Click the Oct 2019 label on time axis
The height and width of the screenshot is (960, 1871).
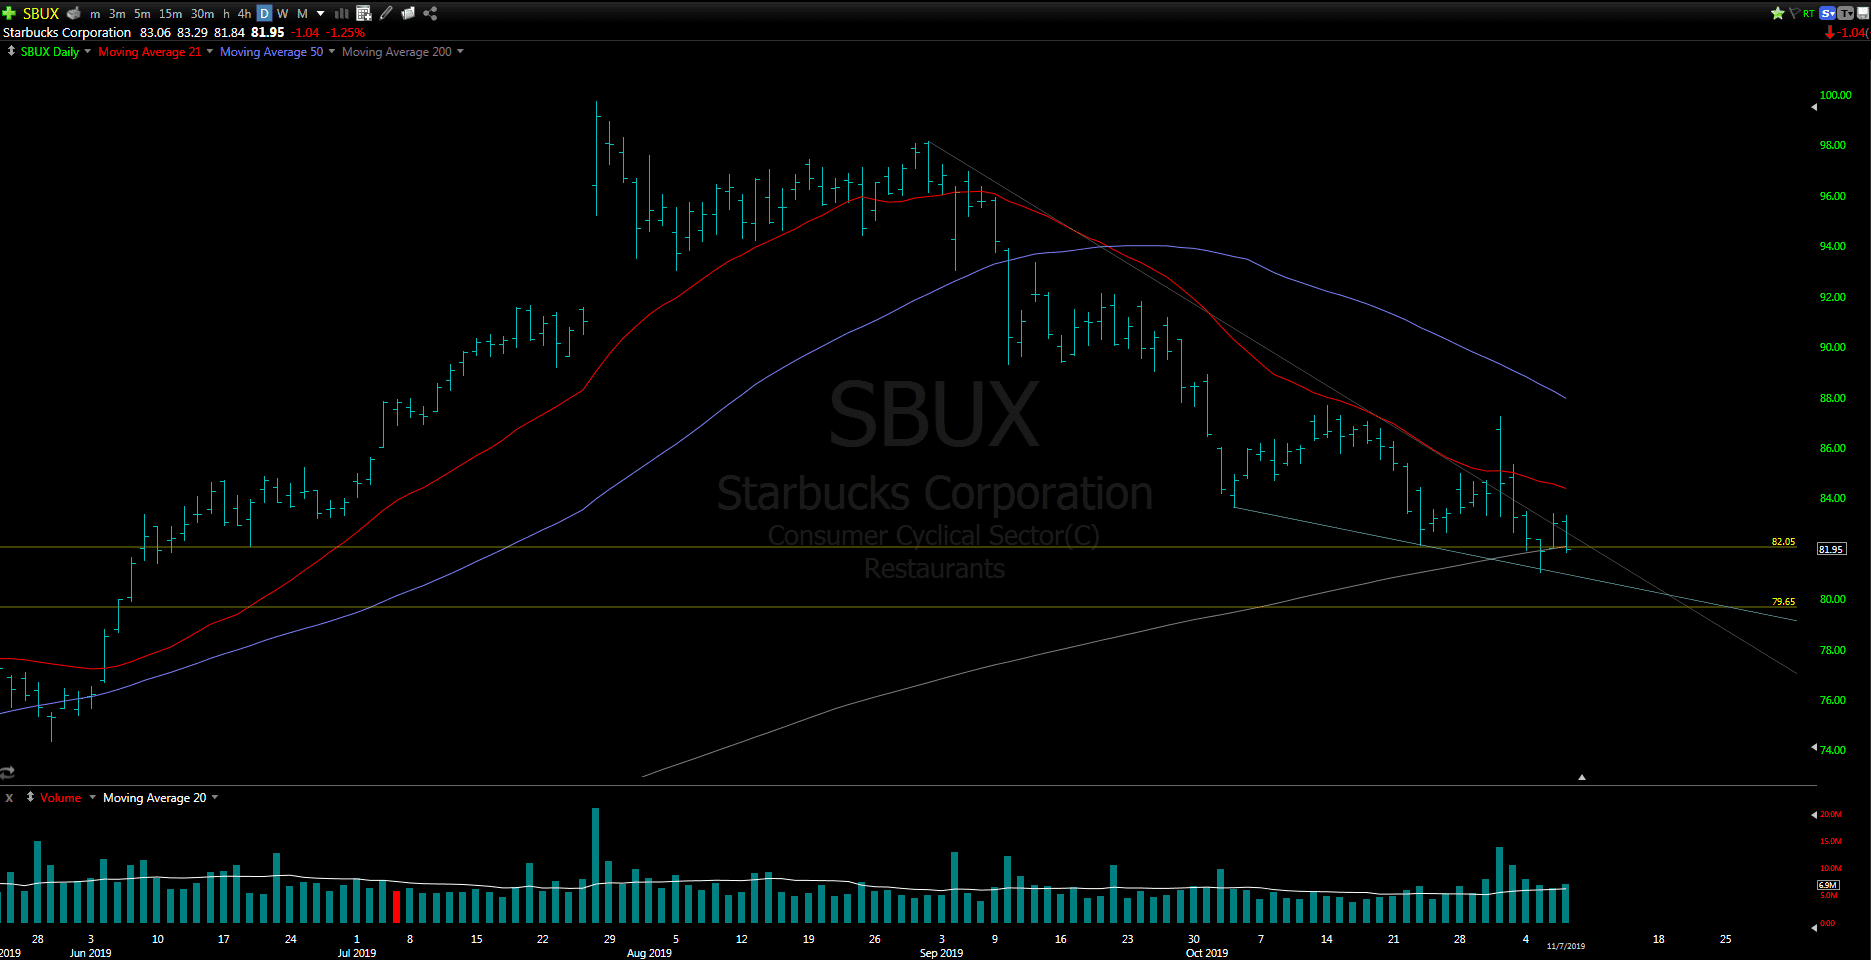1207,953
